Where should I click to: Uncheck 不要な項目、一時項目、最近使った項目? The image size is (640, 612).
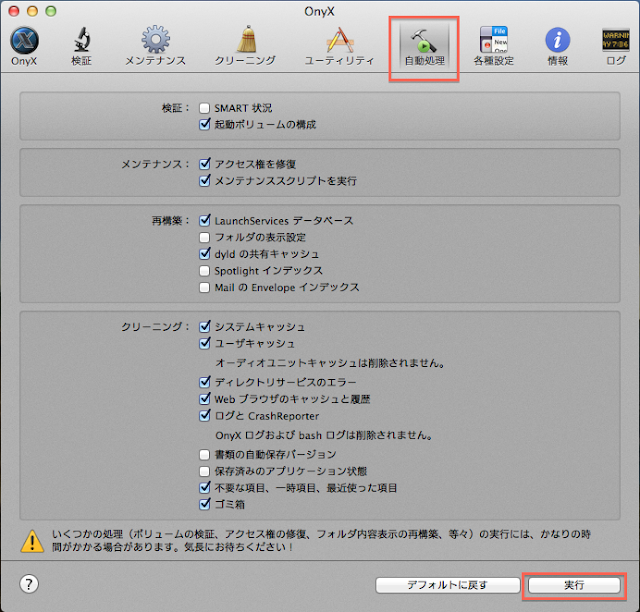point(204,487)
